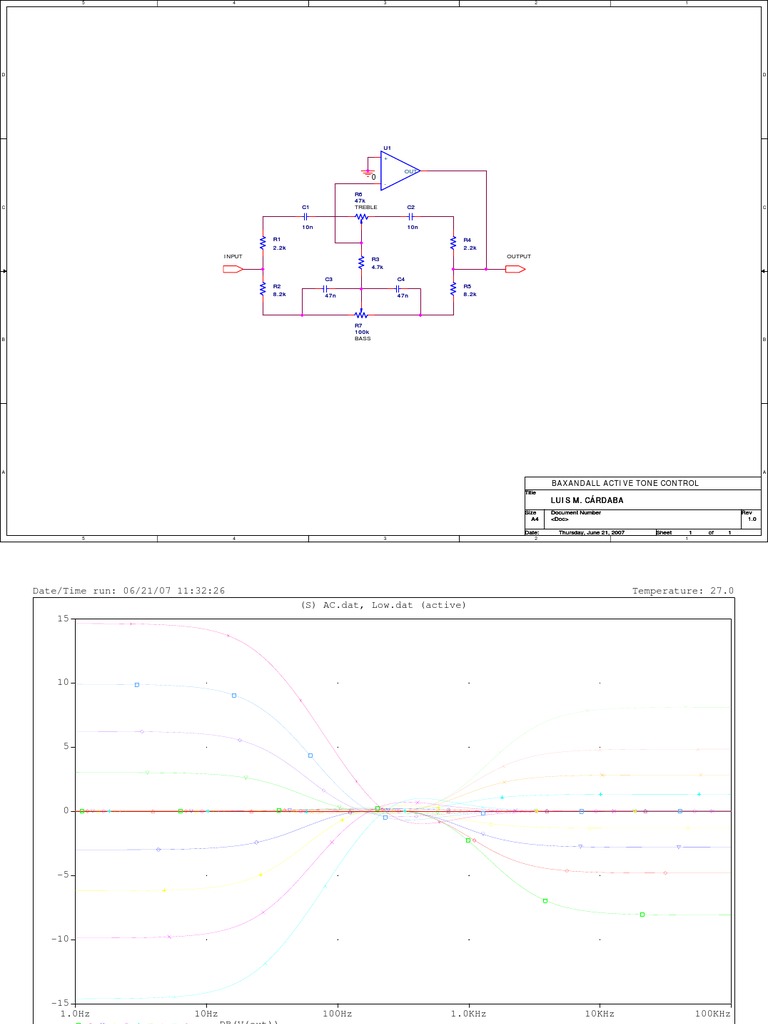Viewport: 768px width, 1024px height.
Task: Click the OUT pin label on op-amp
Action: (x=410, y=172)
